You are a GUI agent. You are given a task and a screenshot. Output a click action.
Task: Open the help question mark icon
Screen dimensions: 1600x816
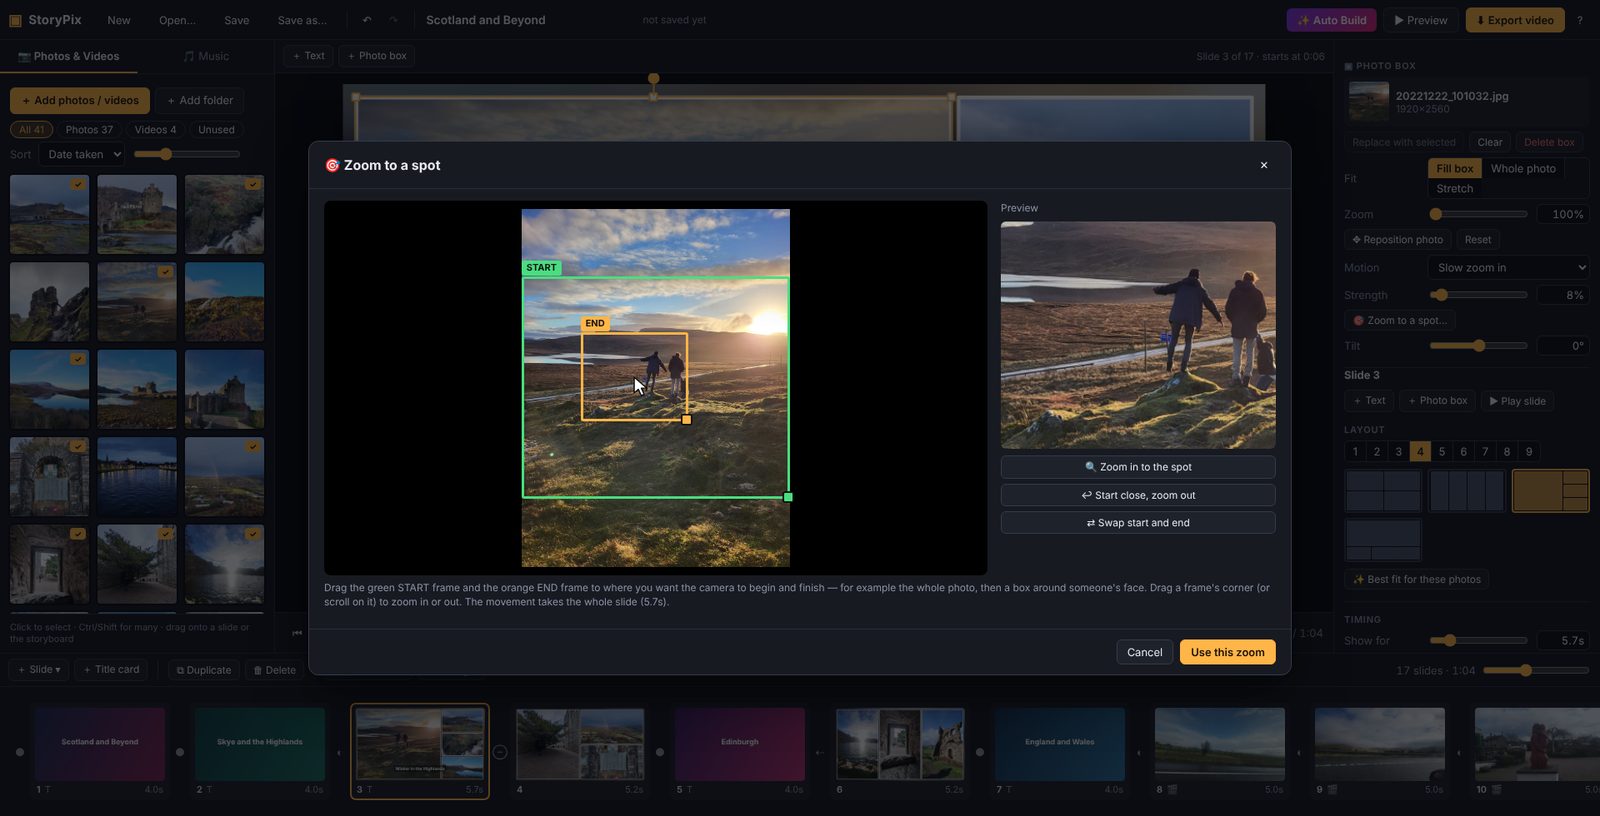click(1580, 20)
